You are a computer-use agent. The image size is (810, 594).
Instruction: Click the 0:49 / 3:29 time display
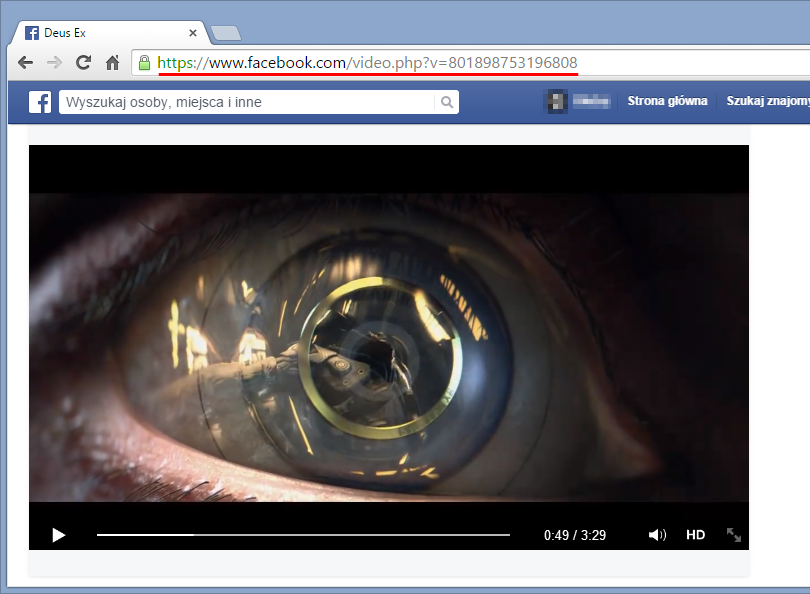pyautogui.click(x=574, y=535)
